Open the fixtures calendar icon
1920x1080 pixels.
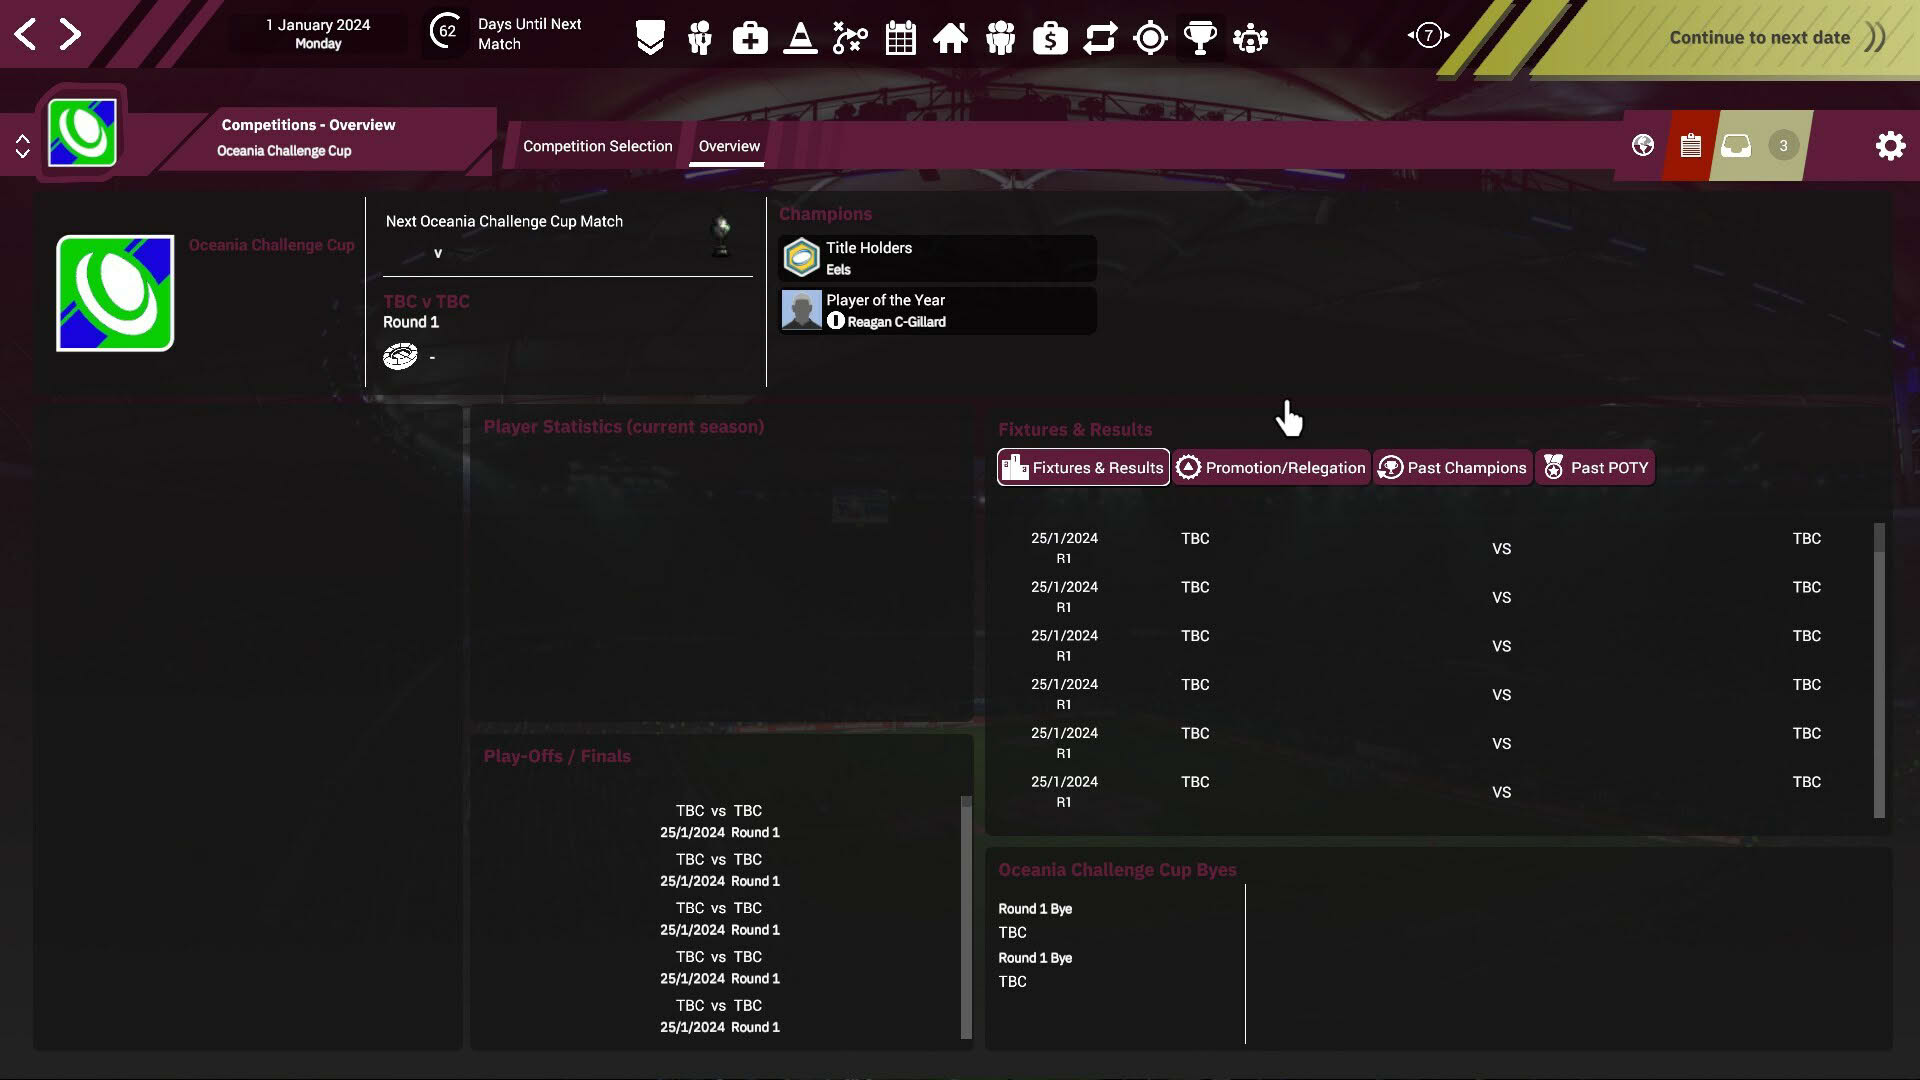[900, 38]
